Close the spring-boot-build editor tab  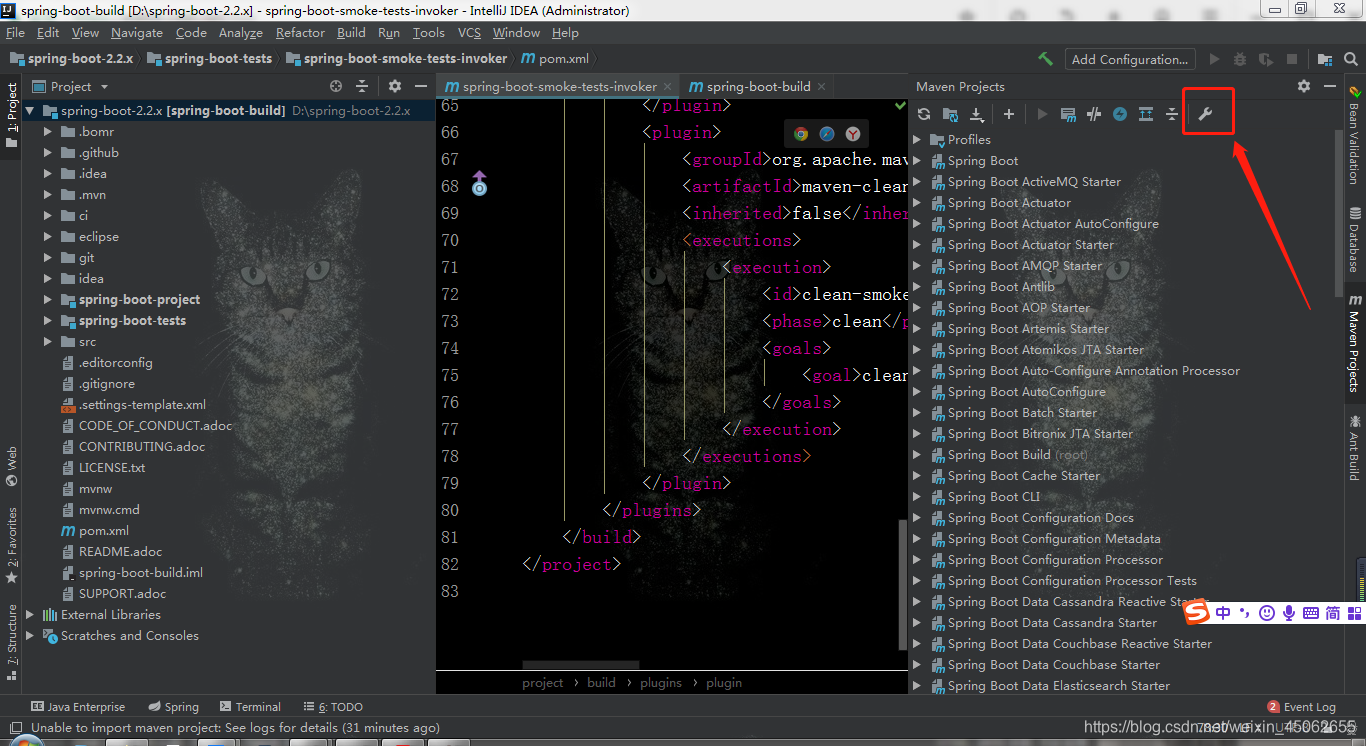click(x=822, y=87)
